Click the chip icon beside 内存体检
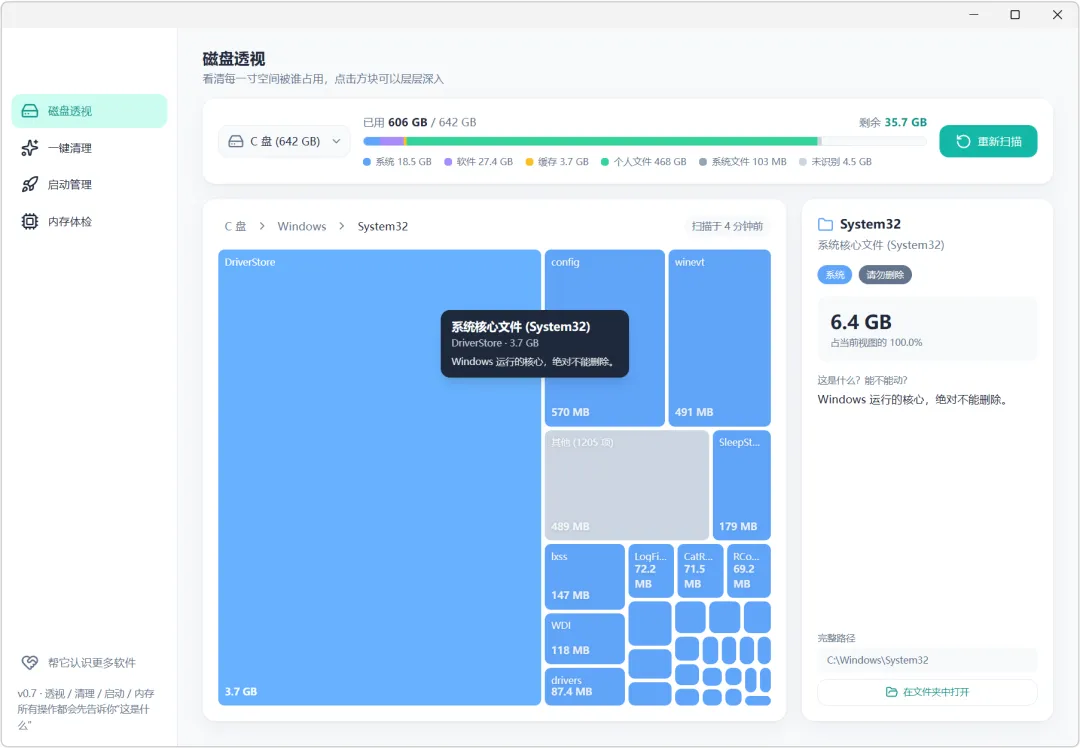The height and width of the screenshot is (748, 1080). [x=30, y=222]
